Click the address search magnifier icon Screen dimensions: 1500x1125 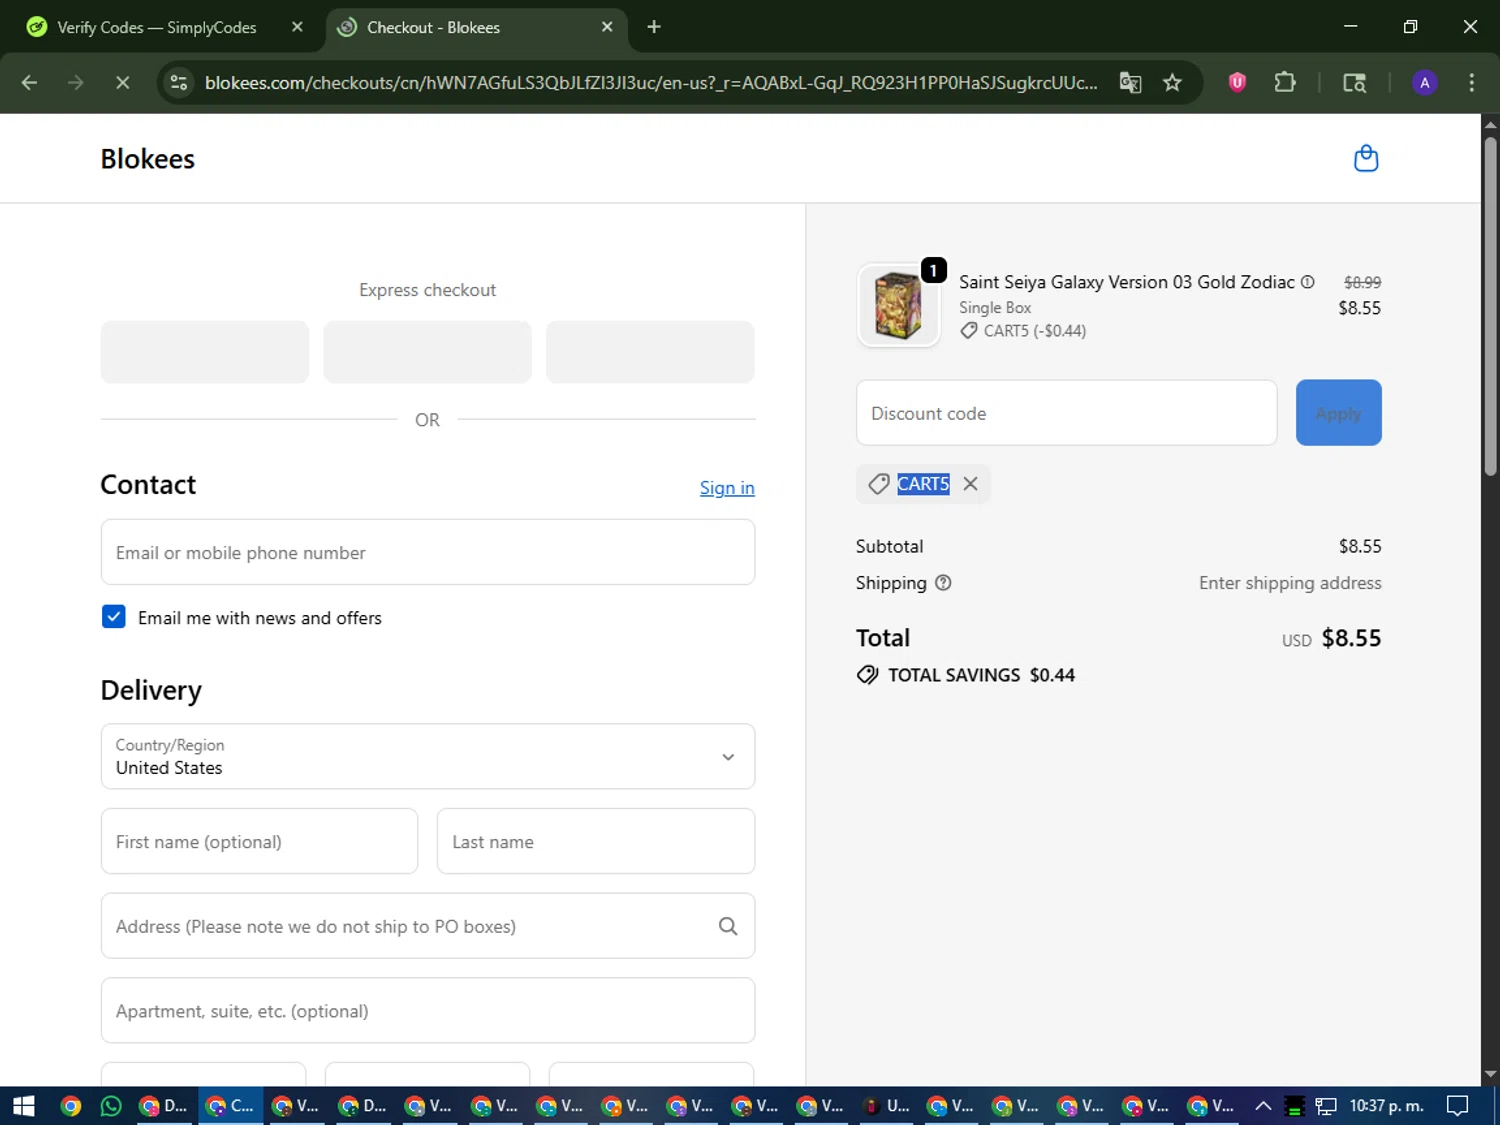point(728,926)
